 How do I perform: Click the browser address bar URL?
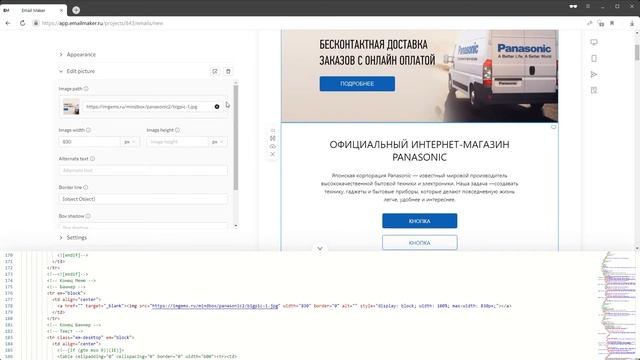click(102, 23)
